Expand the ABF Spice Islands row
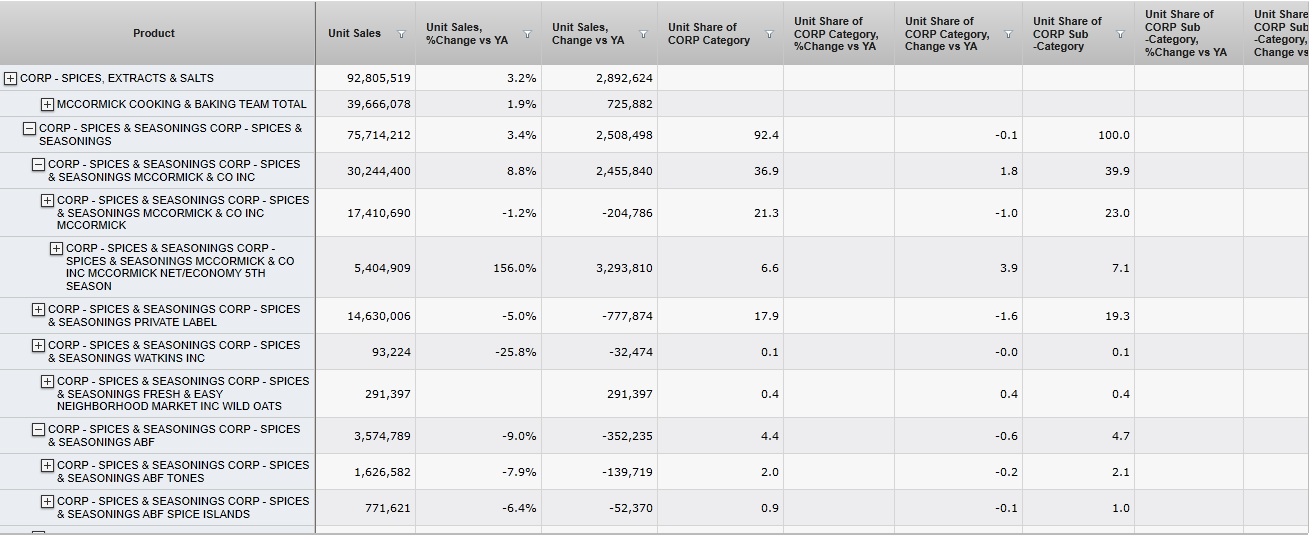Image resolution: width=1309 pixels, height=535 pixels. 48,502
